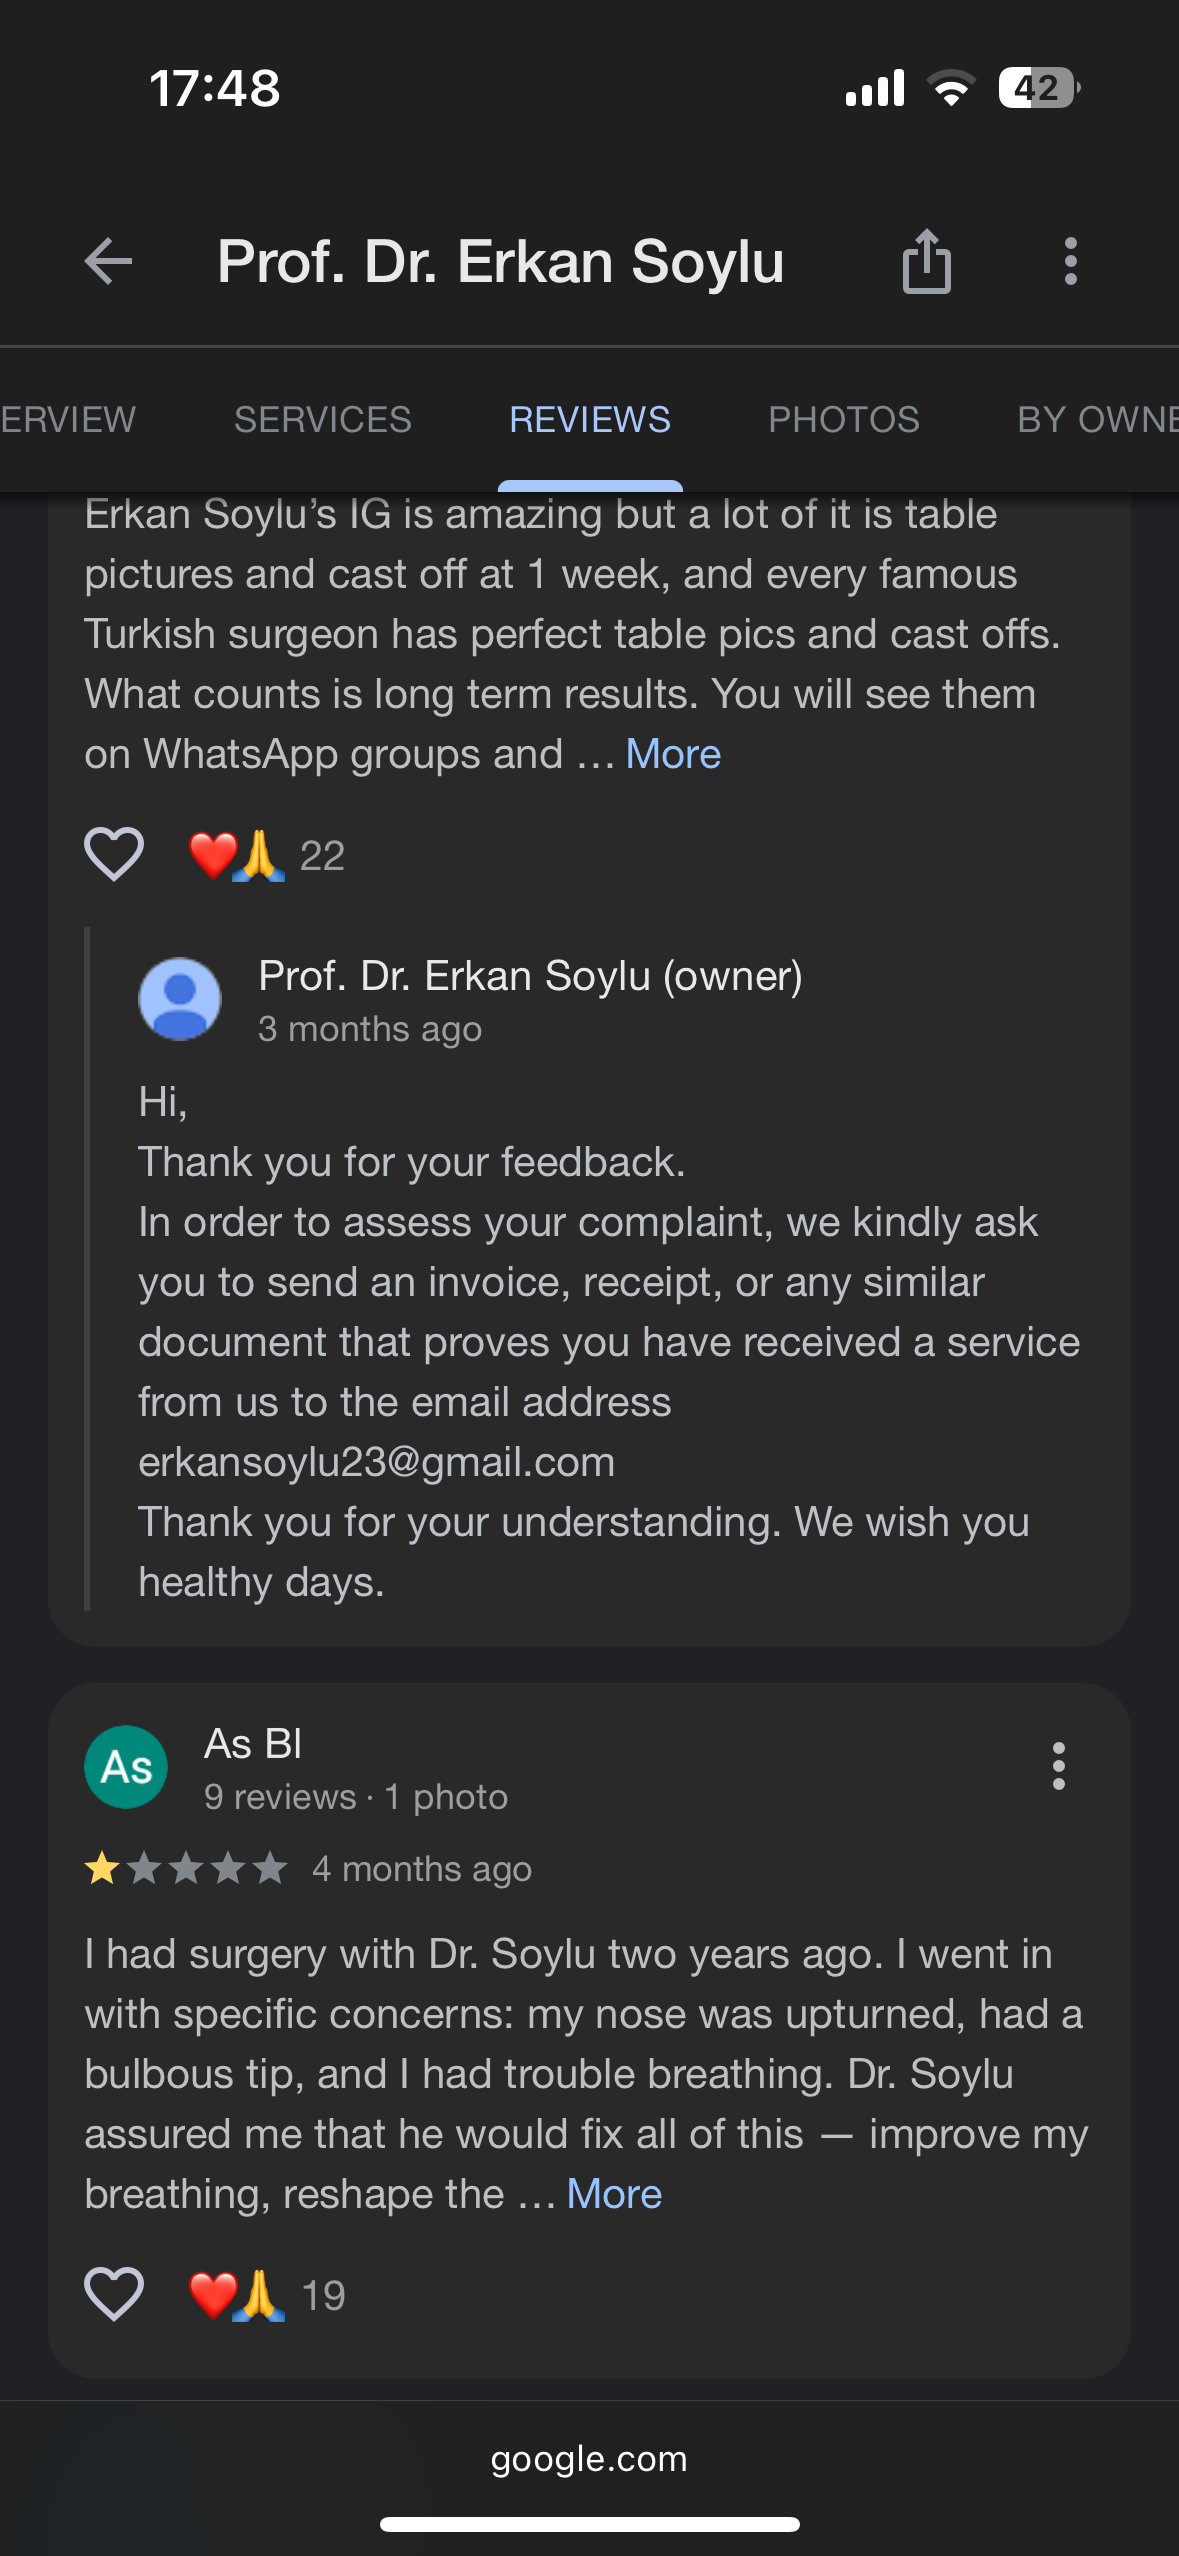The width and height of the screenshot is (1179, 2556).
Task: Select the Reviews tab
Action: tap(590, 420)
